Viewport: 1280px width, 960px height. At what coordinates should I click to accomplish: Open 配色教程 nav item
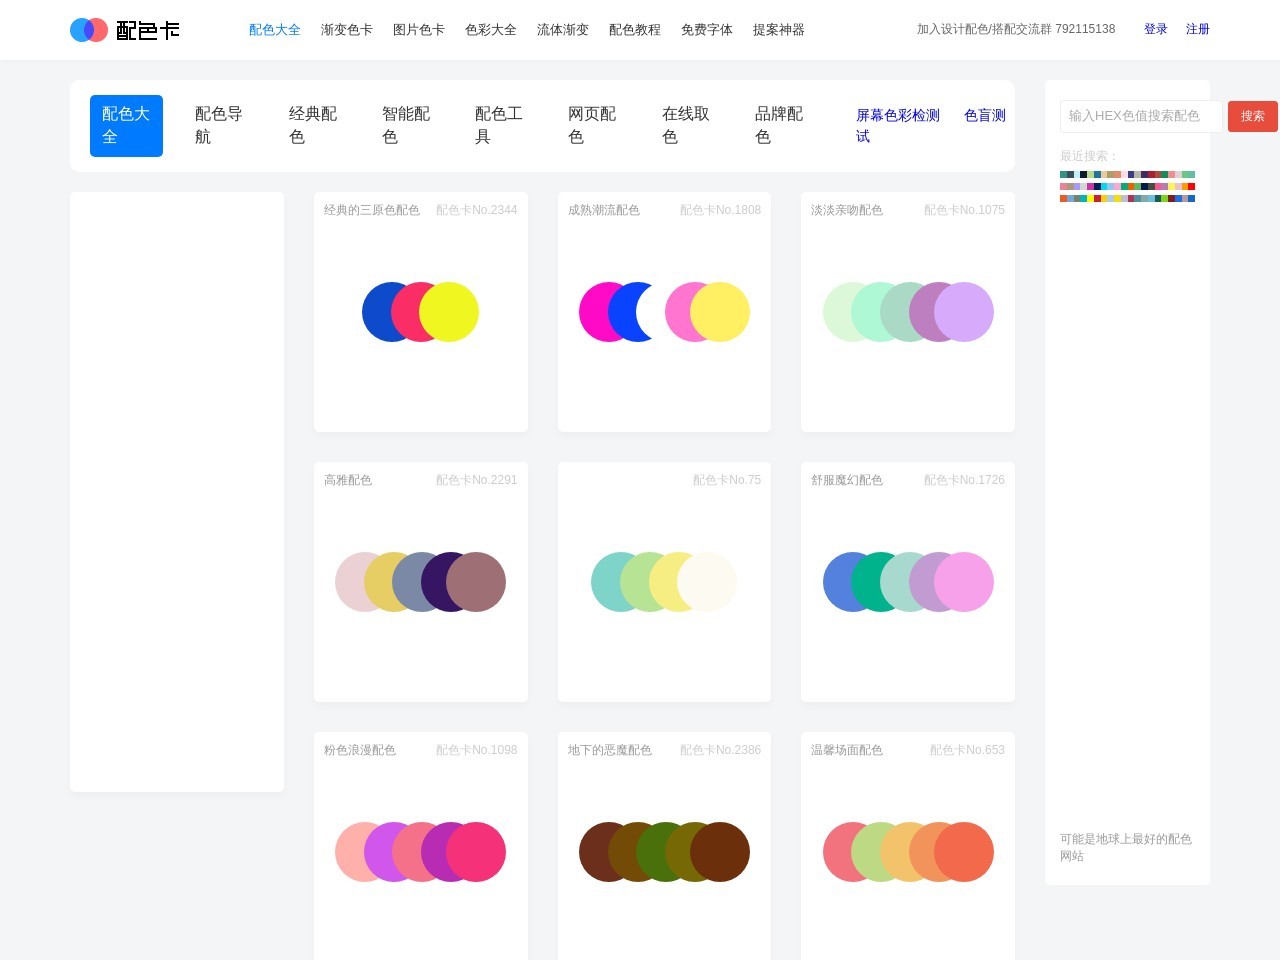[x=635, y=30]
